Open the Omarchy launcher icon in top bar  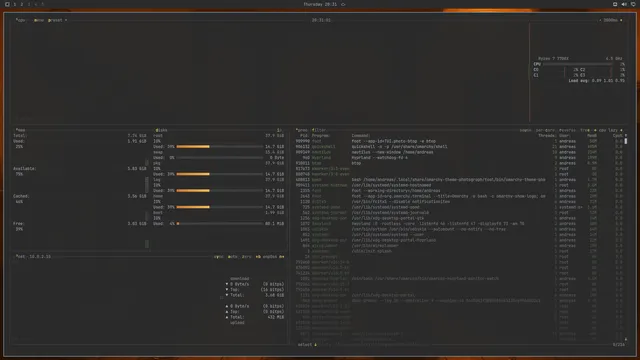[x=7, y=4]
